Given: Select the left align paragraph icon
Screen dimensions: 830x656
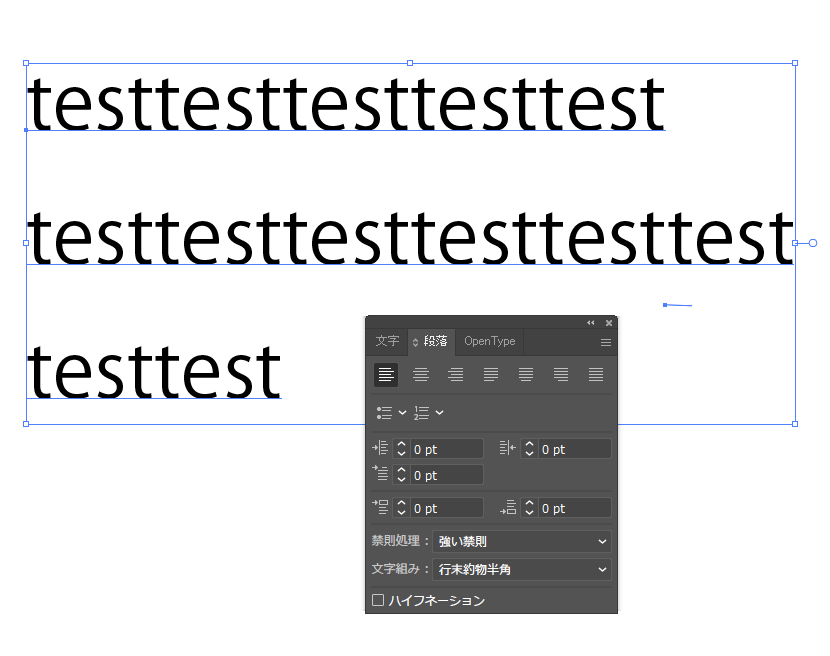Looking at the screenshot, I should coord(386,375).
